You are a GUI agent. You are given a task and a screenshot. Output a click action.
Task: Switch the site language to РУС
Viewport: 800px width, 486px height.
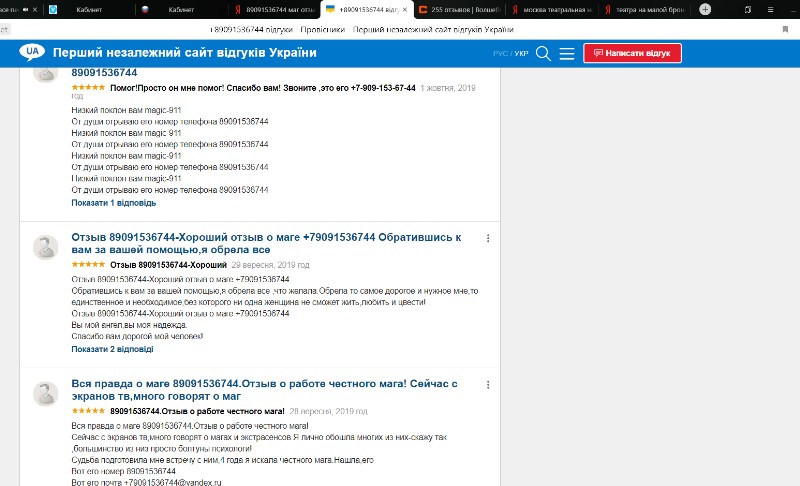pyautogui.click(x=501, y=54)
